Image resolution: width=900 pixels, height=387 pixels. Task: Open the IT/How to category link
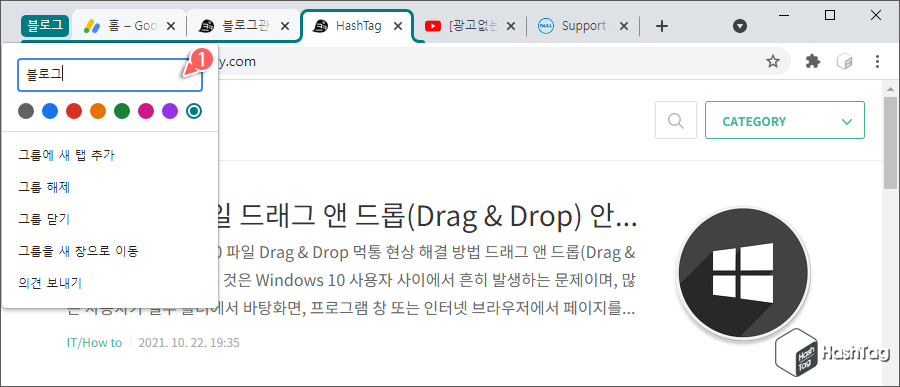click(94, 343)
